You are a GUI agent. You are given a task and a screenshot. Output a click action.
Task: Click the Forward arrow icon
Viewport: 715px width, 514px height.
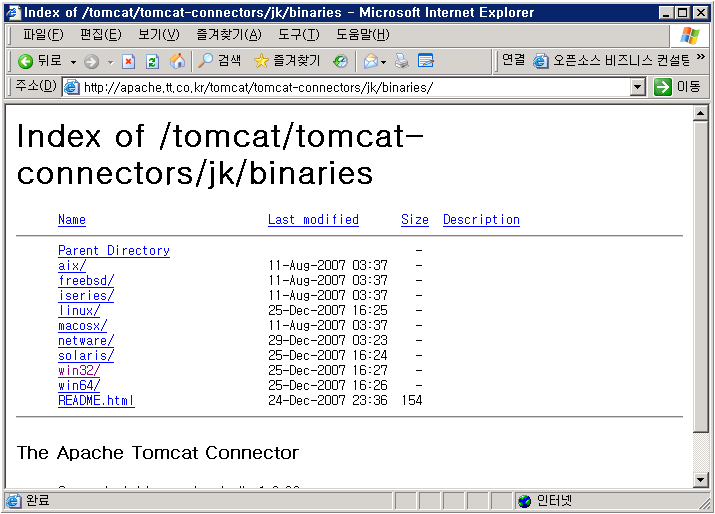click(91, 61)
